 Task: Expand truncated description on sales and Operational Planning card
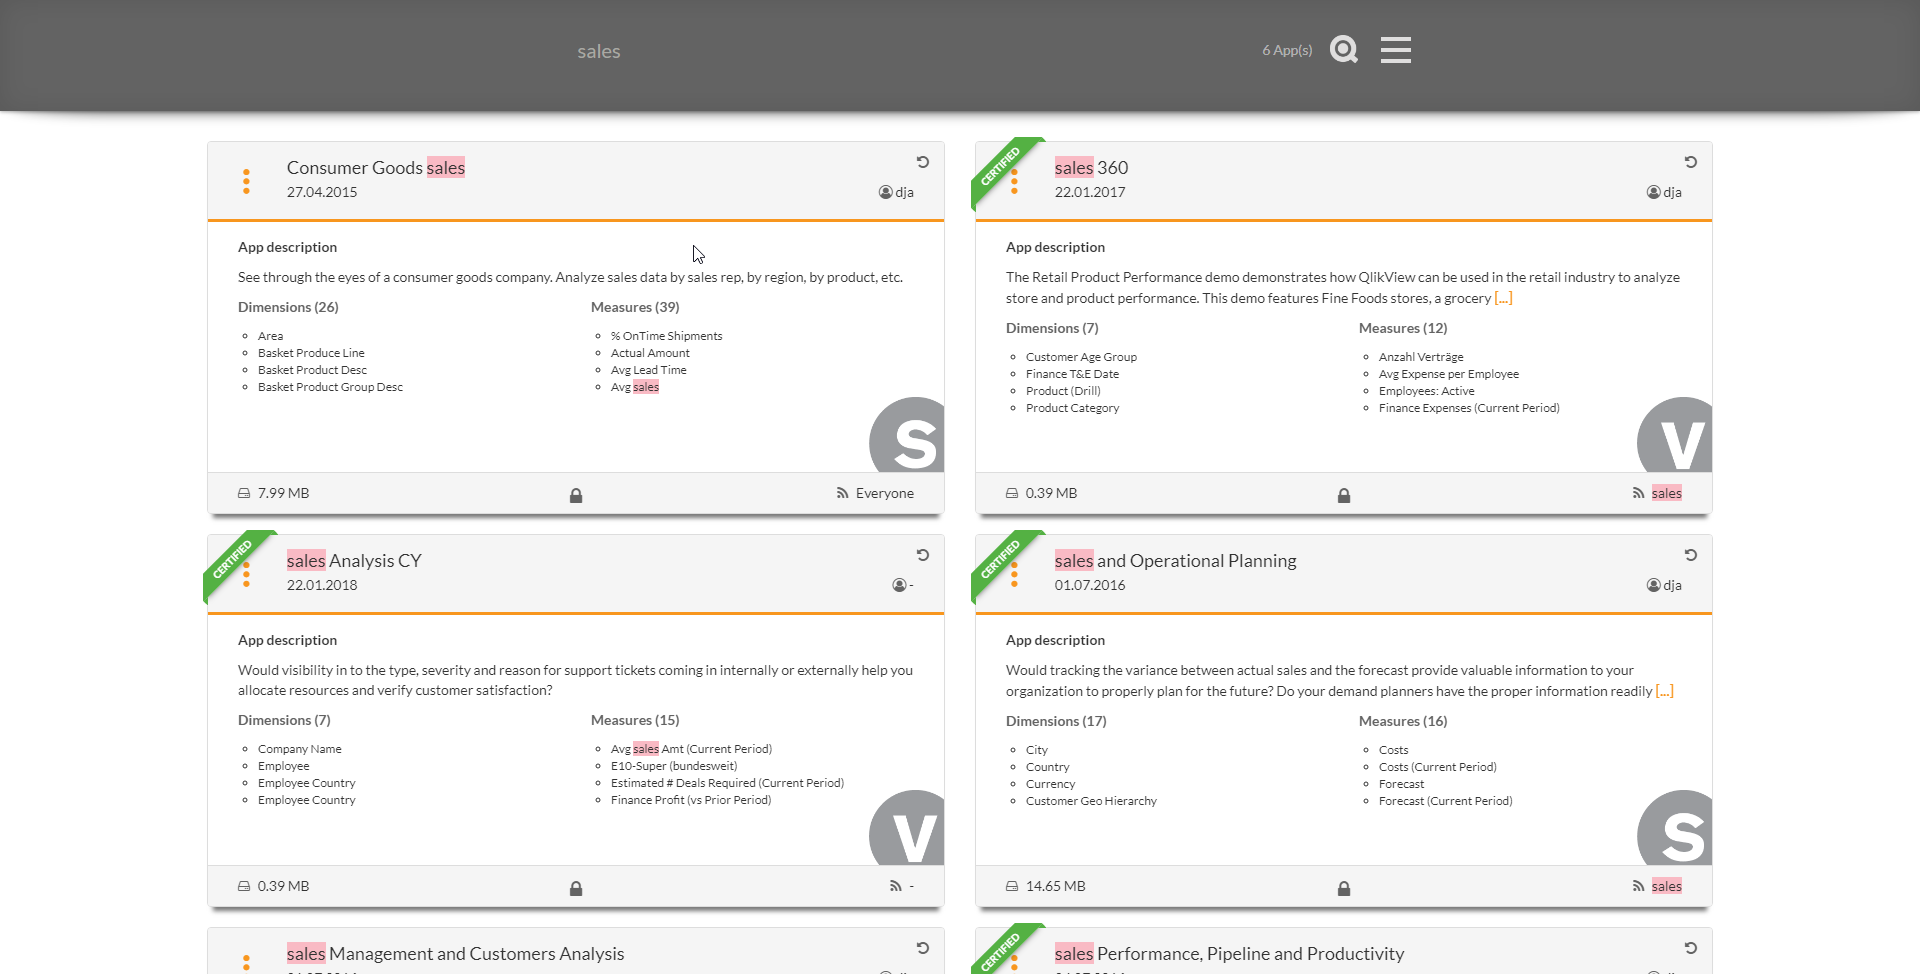[1664, 691]
